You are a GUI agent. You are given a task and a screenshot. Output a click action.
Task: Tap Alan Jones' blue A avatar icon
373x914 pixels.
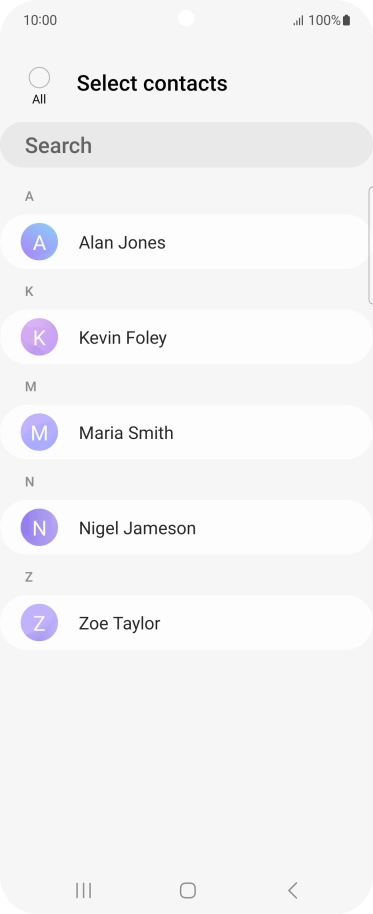pos(39,241)
